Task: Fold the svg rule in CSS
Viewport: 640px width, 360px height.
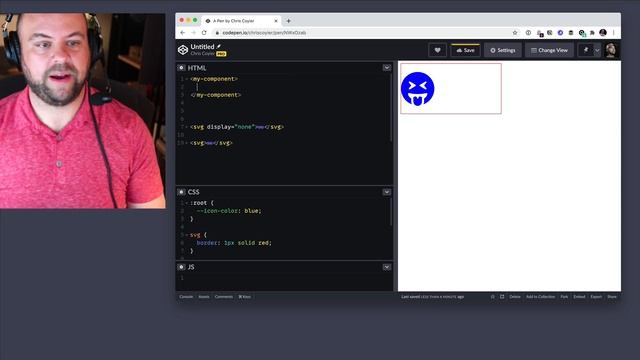Action: (x=187, y=235)
